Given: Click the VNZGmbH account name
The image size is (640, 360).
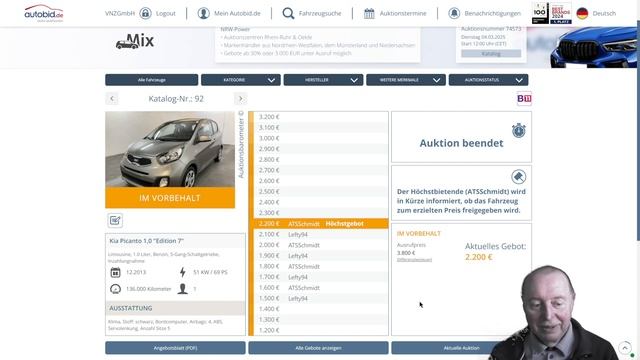Looking at the screenshot, I should coord(120,13).
